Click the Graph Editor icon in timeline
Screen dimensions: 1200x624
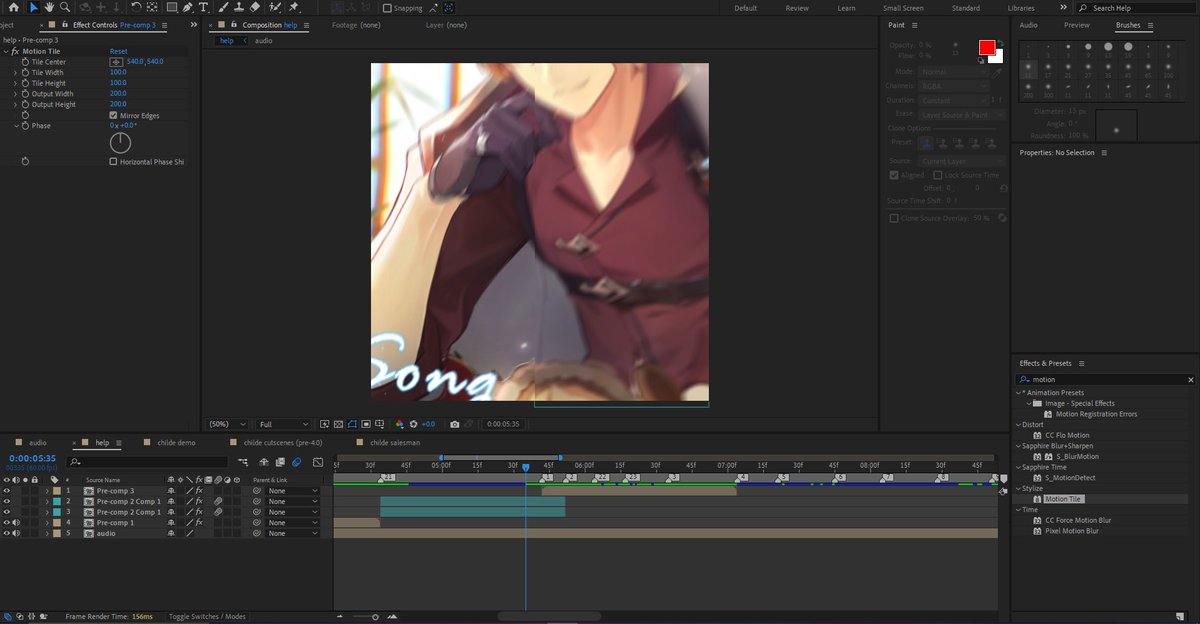click(318, 462)
